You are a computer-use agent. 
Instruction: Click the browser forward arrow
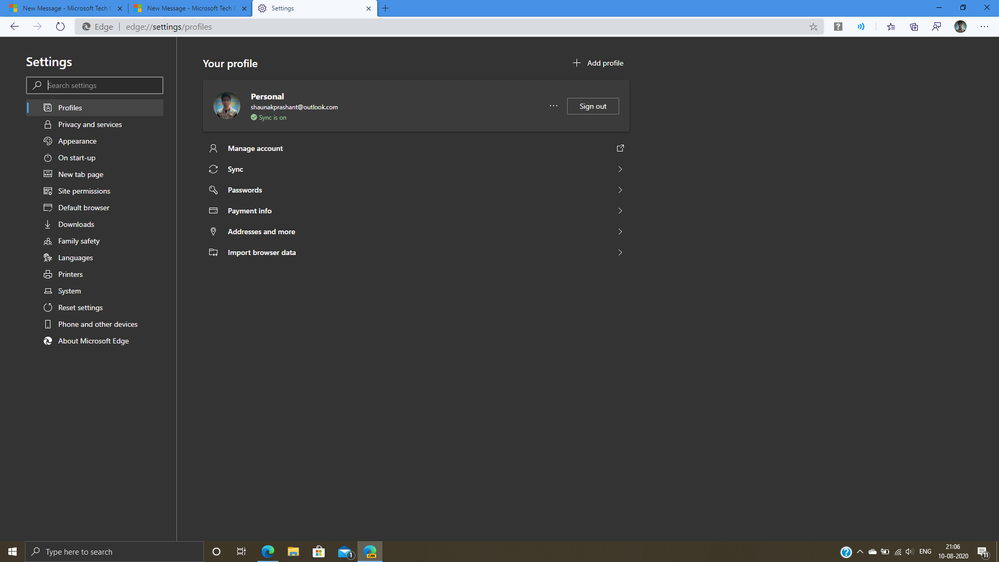pyautogui.click(x=37, y=27)
